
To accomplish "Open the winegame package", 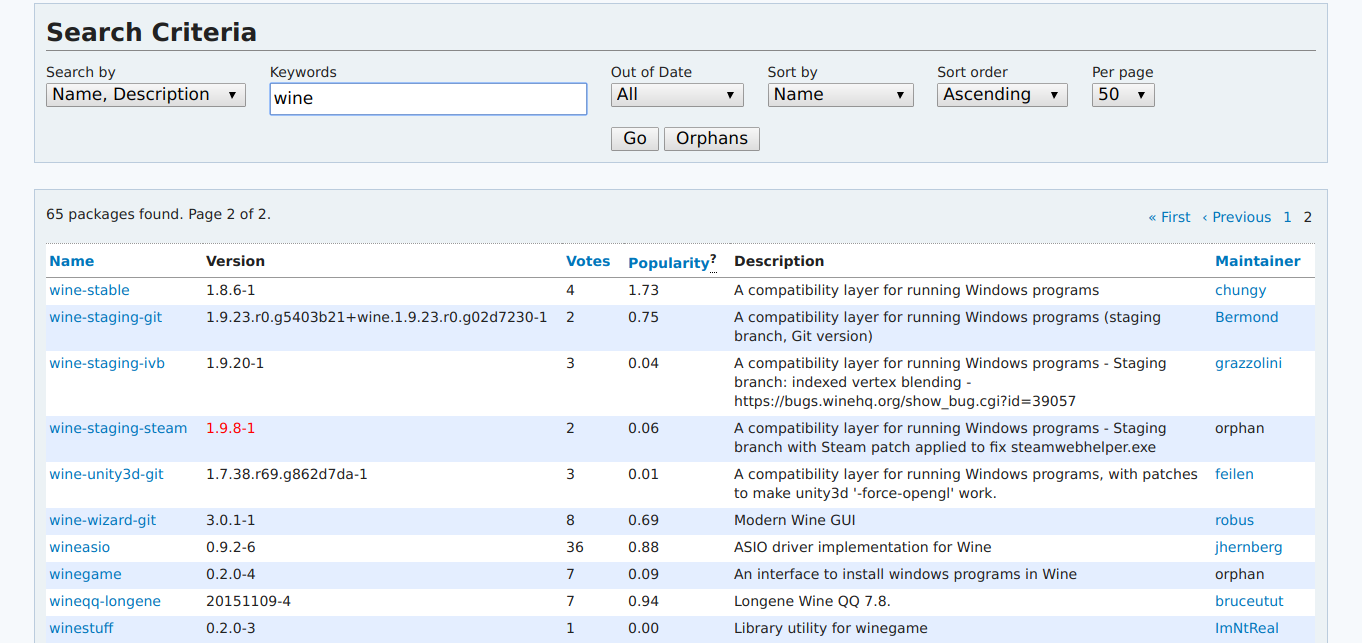I will click(x=85, y=574).
